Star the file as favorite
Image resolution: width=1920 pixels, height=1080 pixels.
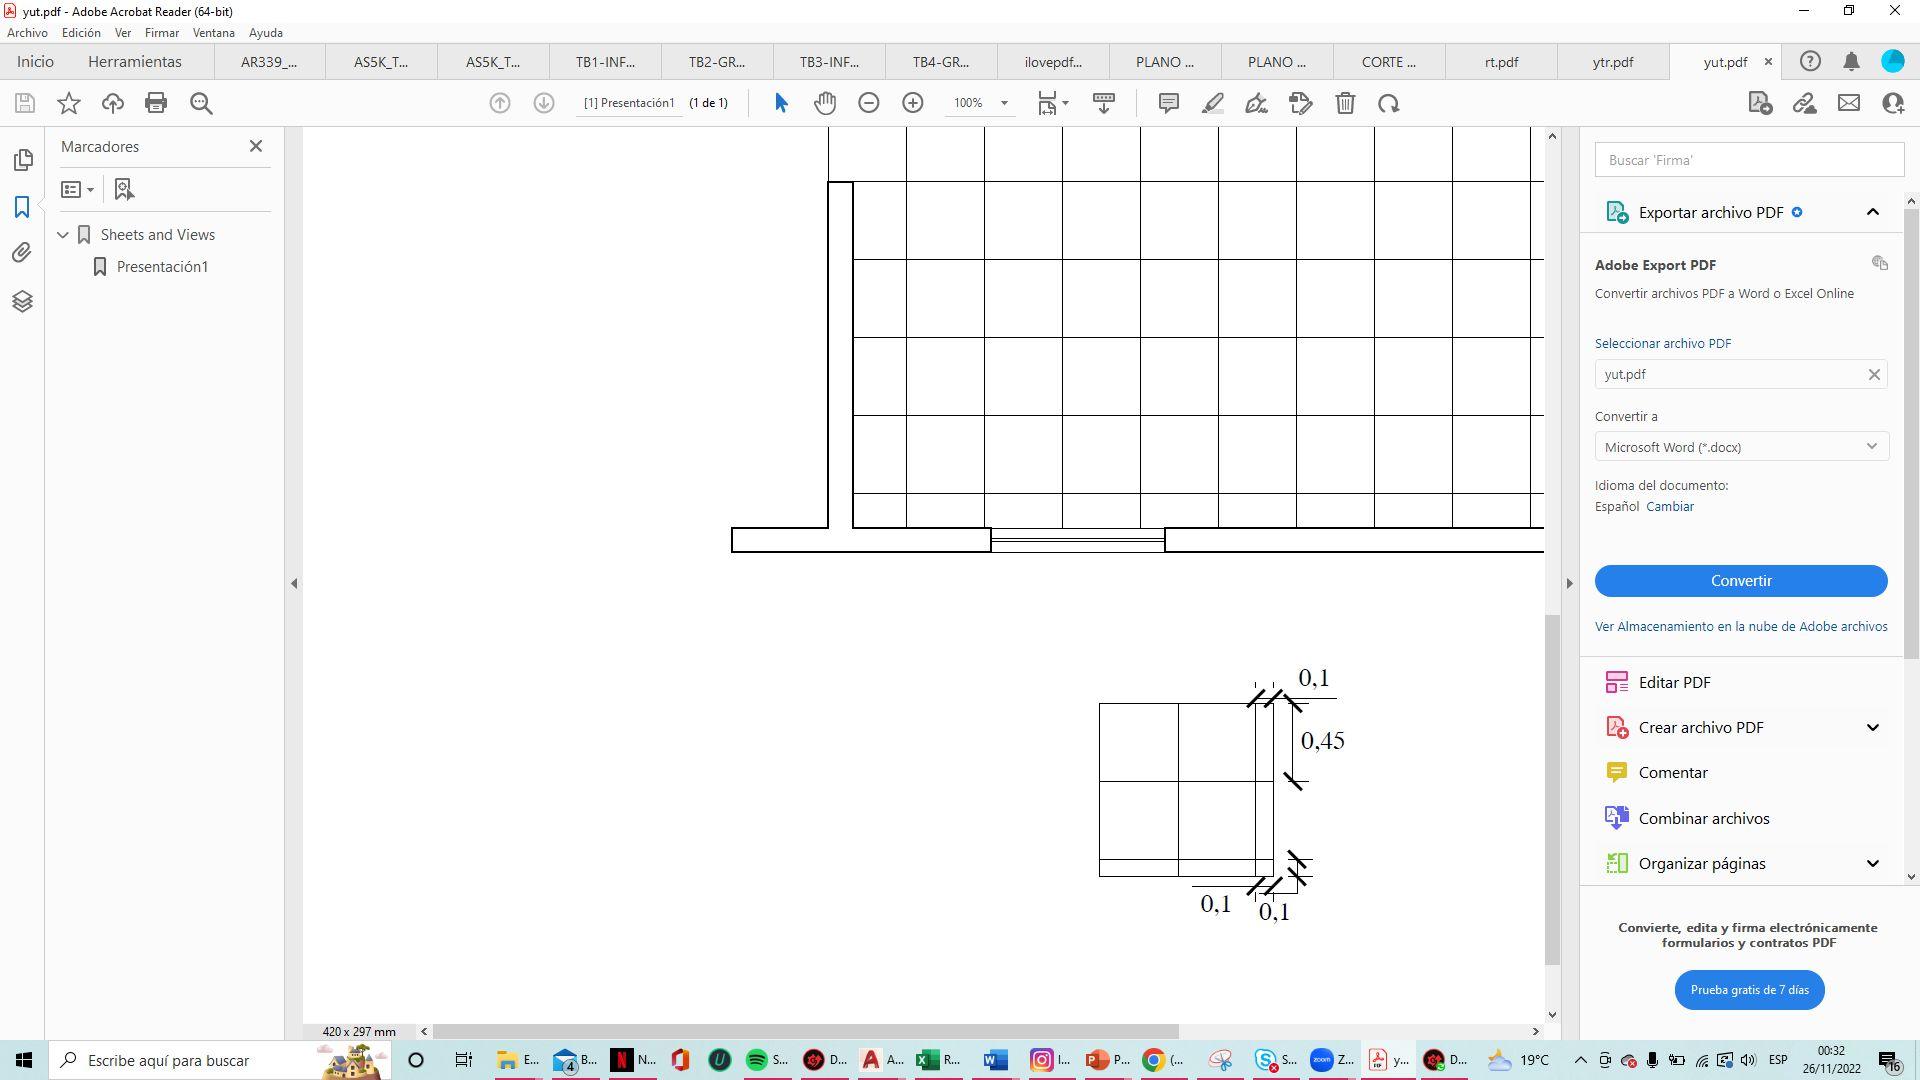pyautogui.click(x=69, y=103)
